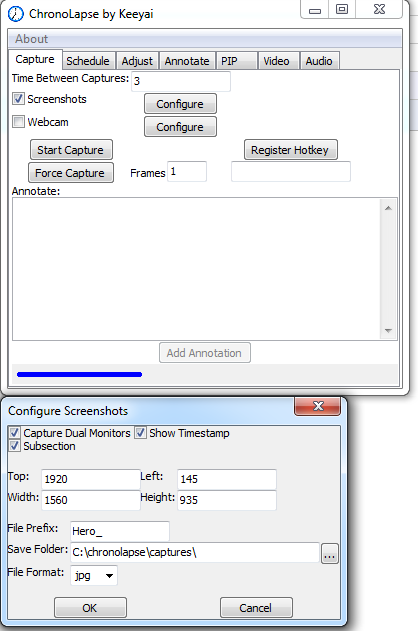Click the Time Between Captures field
This screenshot has width=418, height=631.
tap(181, 81)
